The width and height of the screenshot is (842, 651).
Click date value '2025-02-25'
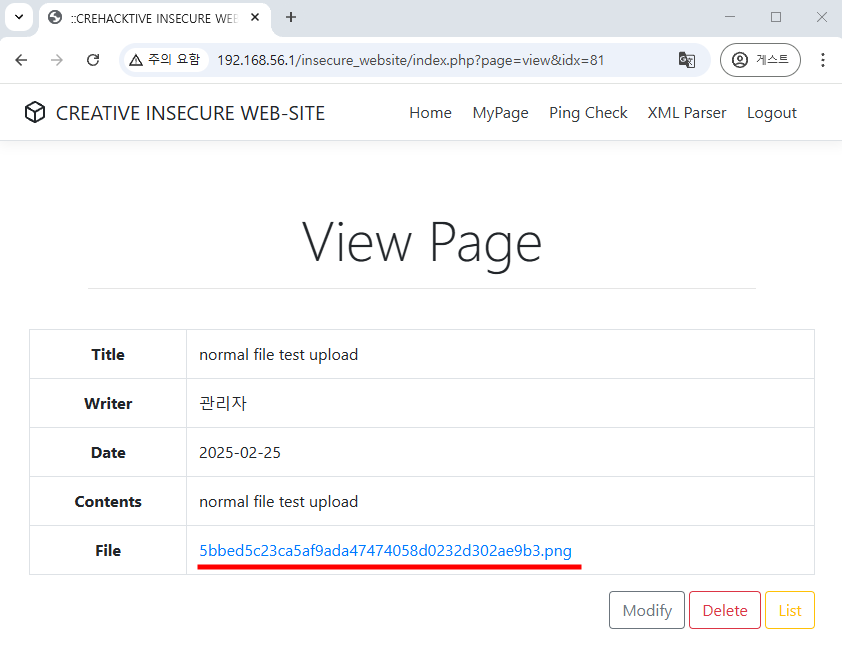239,452
